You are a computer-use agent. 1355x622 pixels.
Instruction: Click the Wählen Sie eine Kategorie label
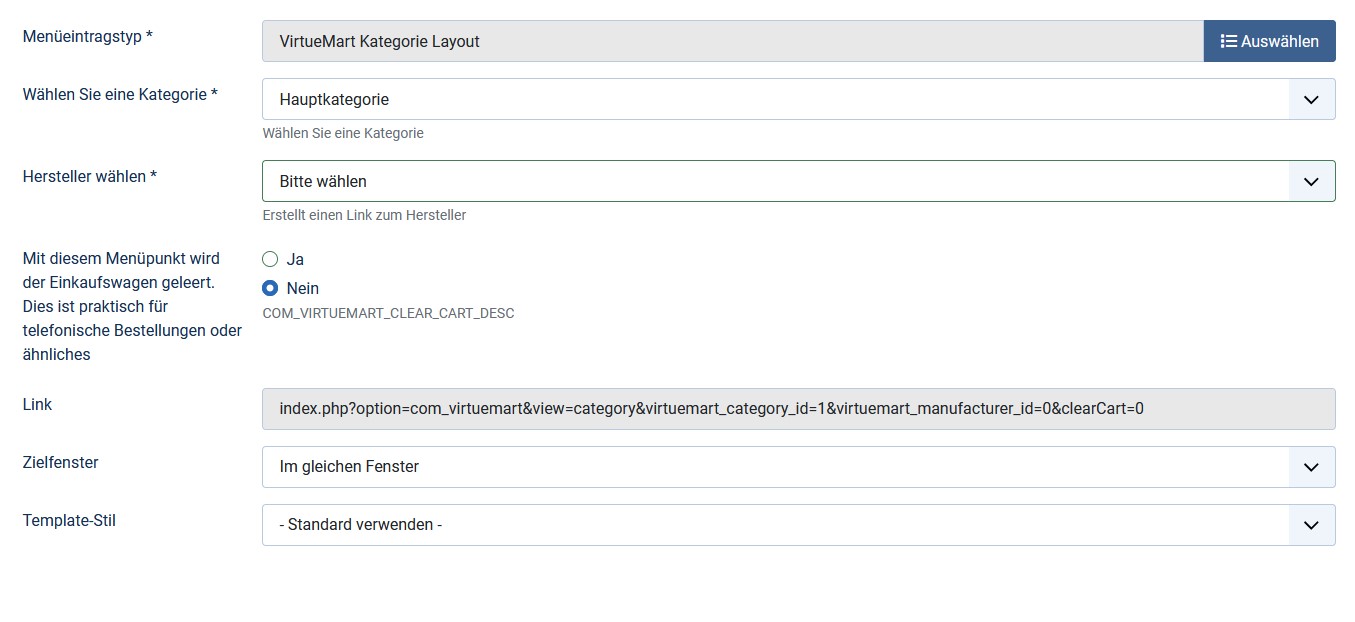click(x=120, y=94)
